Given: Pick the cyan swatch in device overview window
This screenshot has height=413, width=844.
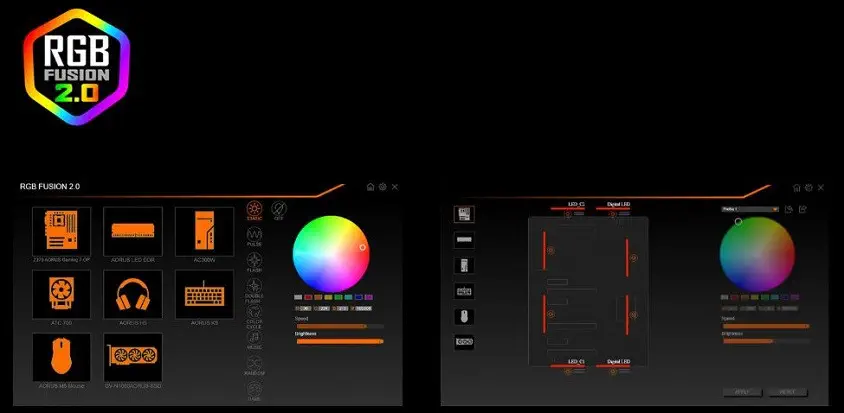Looking at the screenshot, I should (x=348, y=297).
